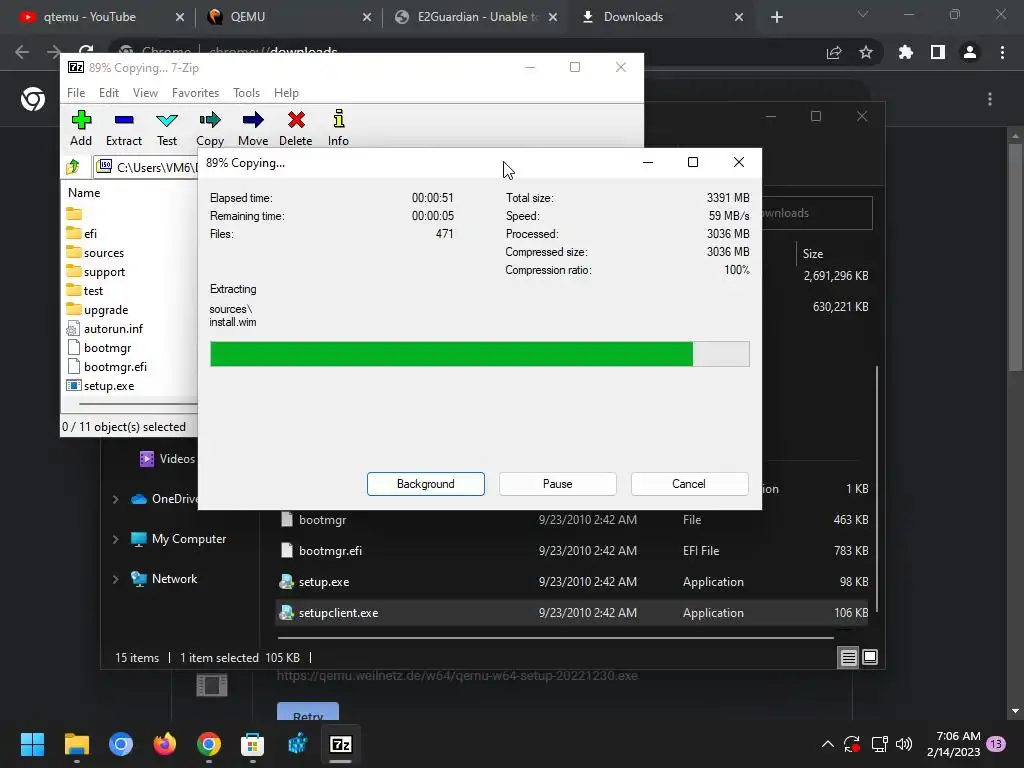Switch to the qtemu - YouTube tab
Viewport: 1024px width, 768px height.
101,17
